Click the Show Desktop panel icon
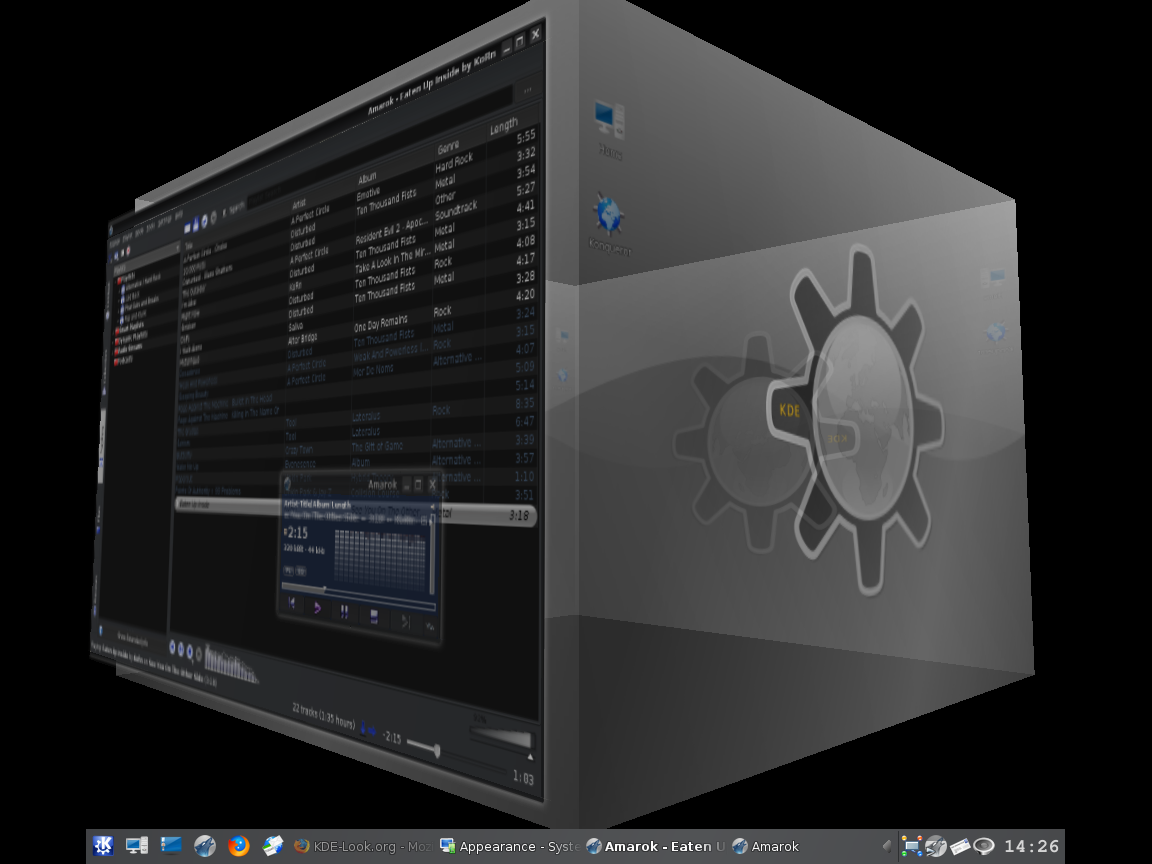1152x864 pixels. [170, 846]
